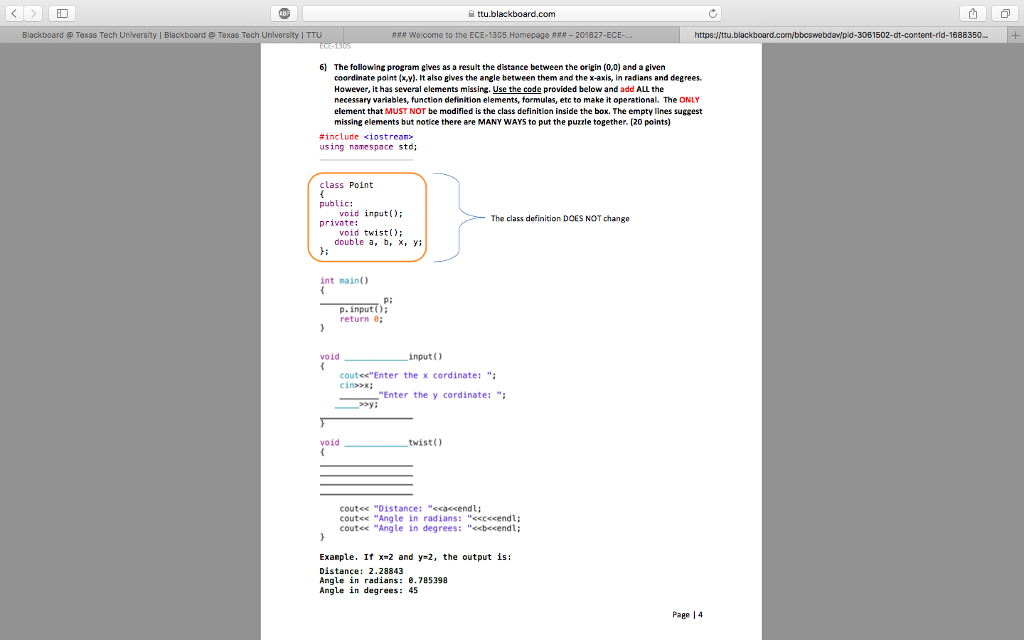Switch to the Blackboard Texas Tech University tab

(170, 33)
